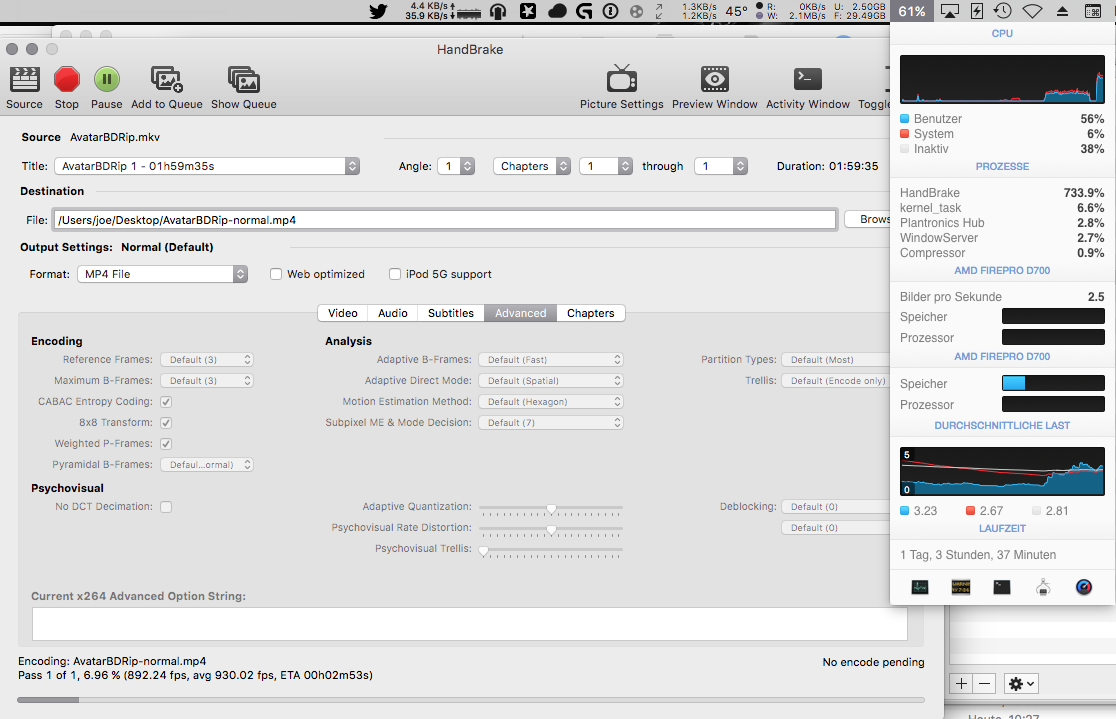
Task: Open the Chapters range type dropdown
Action: (532, 166)
